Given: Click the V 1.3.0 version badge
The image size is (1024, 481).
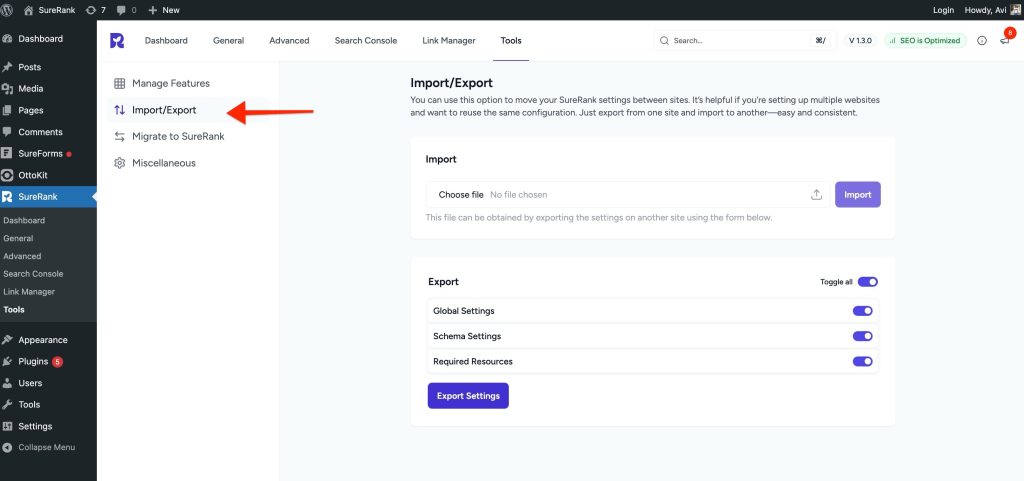Looking at the screenshot, I should 860,40.
